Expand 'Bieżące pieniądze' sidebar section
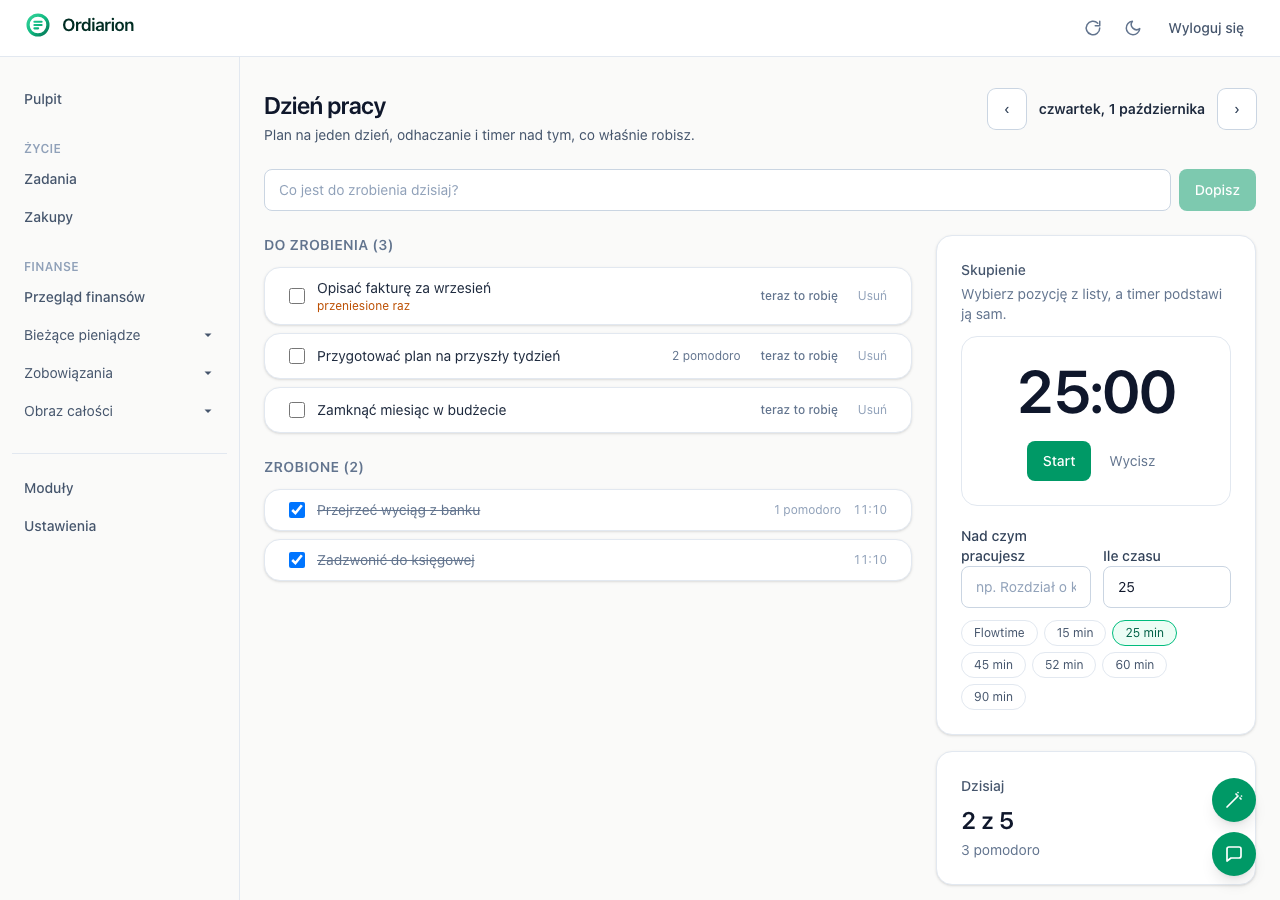 tap(119, 335)
